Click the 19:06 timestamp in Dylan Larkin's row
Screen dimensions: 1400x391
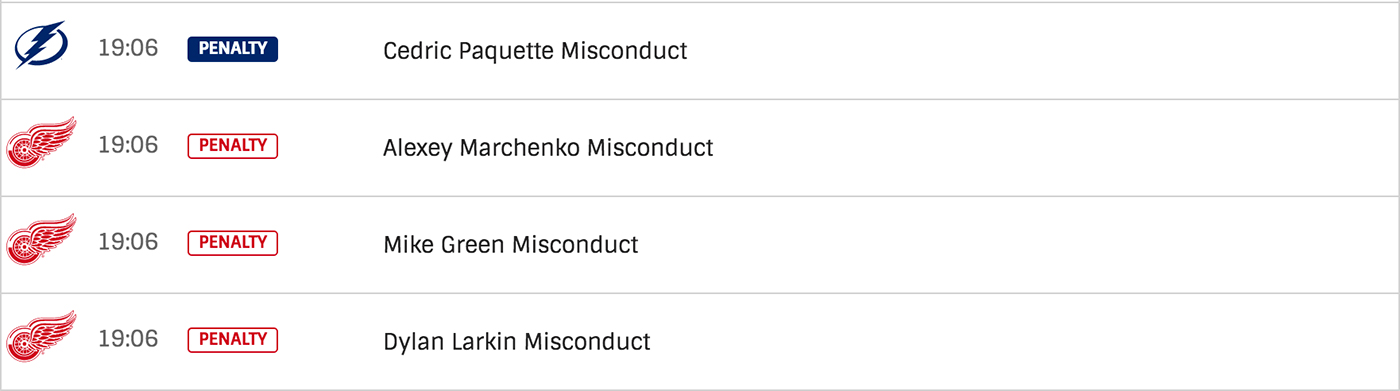pos(128,339)
